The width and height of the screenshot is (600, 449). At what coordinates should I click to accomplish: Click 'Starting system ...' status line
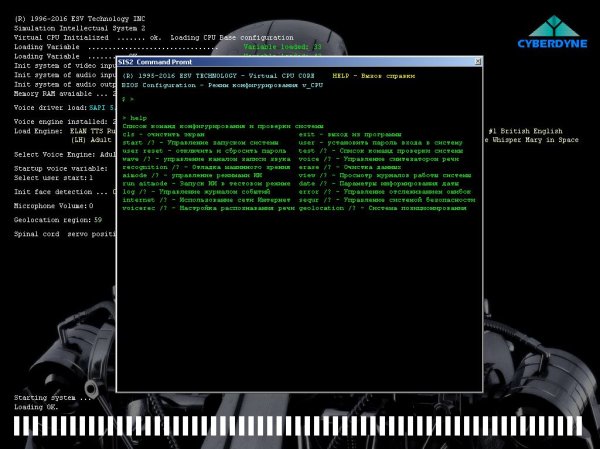tap(52, 398)
